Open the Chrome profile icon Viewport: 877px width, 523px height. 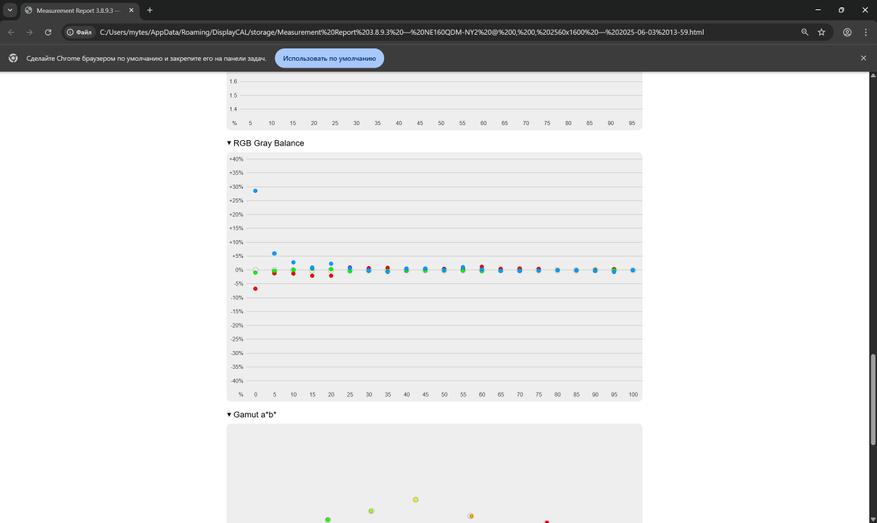tap(847, 32)
